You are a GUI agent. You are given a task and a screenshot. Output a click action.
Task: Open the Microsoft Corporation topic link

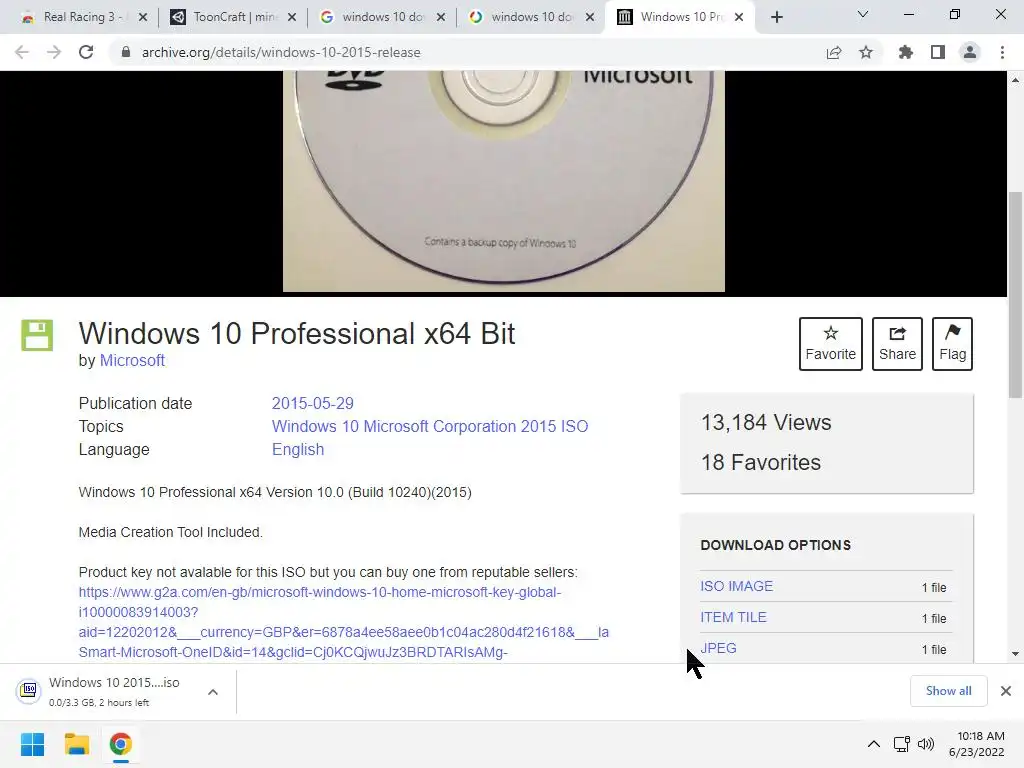click(440, 426)
